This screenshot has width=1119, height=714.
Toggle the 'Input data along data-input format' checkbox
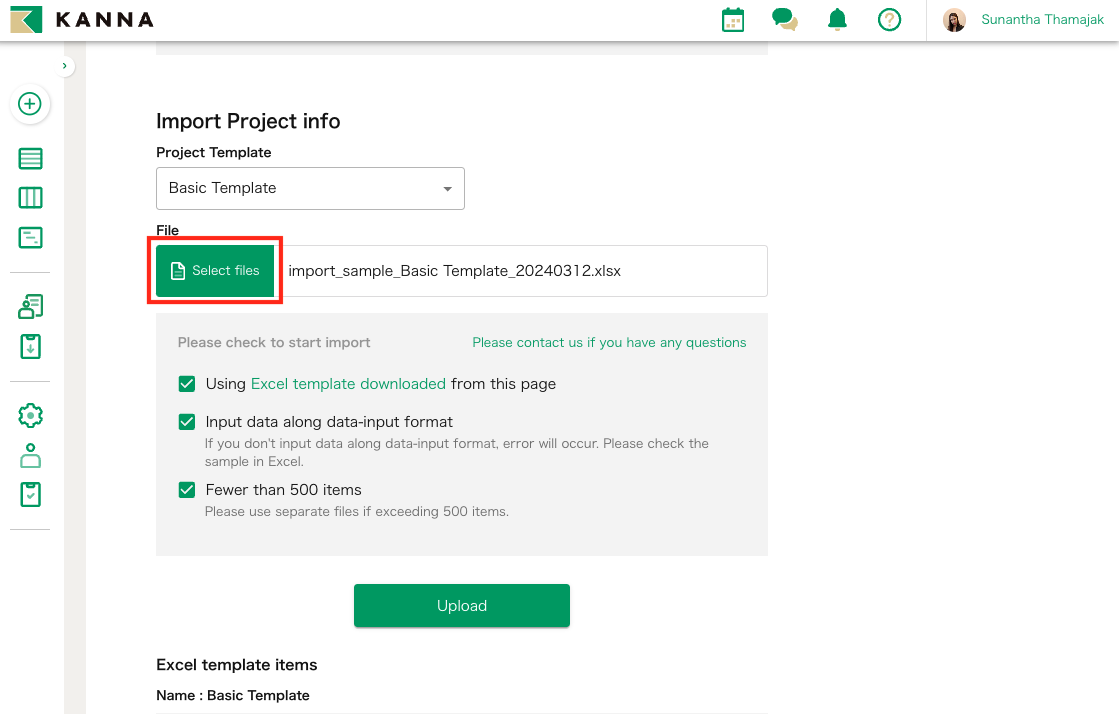(x=186, y=421)
